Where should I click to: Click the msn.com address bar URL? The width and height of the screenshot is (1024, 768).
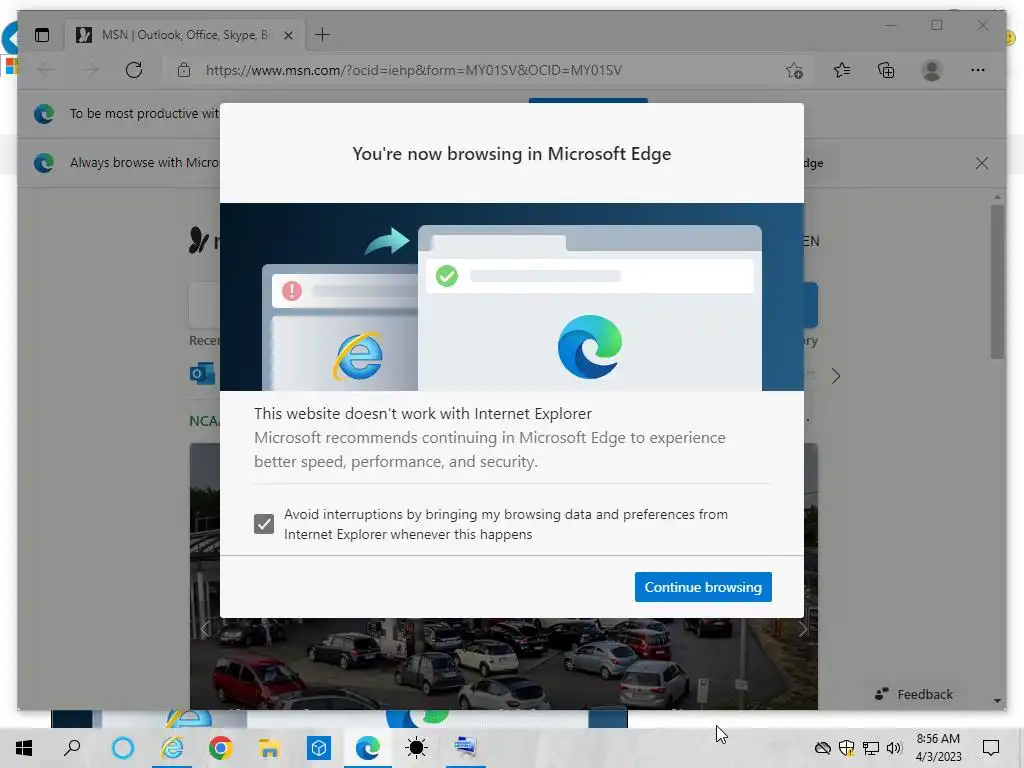click(413, 70)
